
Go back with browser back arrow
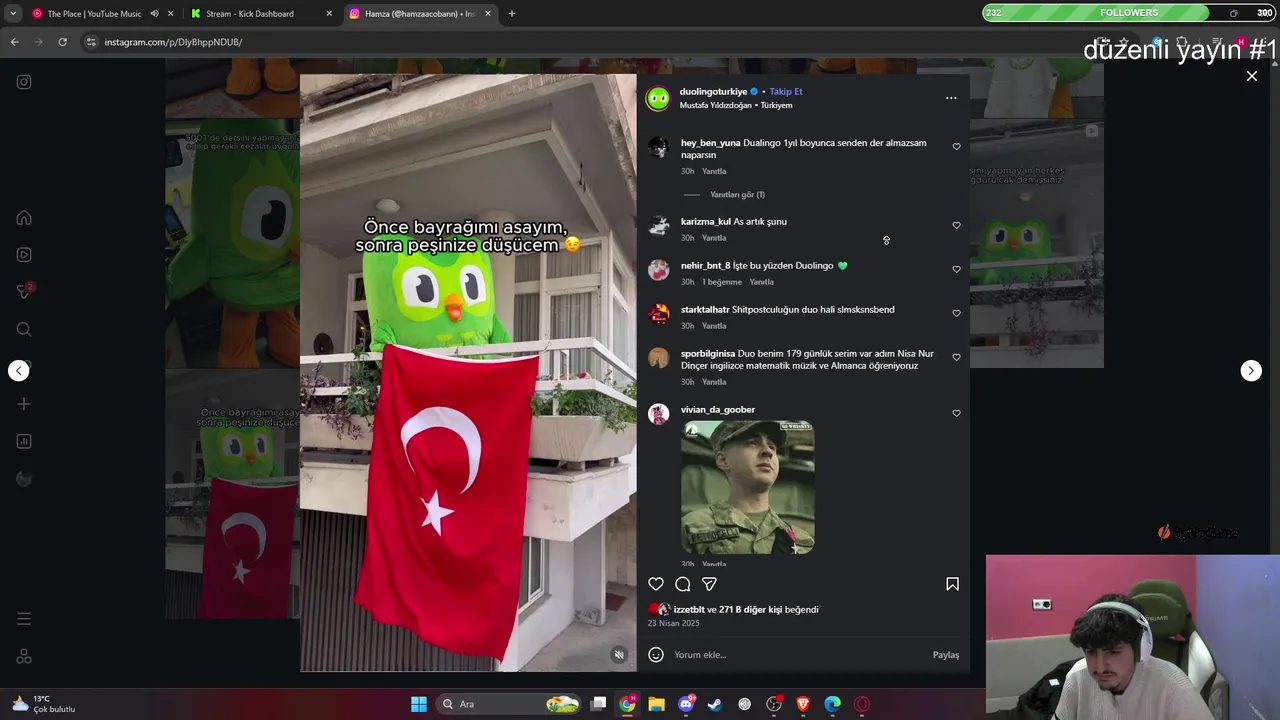14,42
